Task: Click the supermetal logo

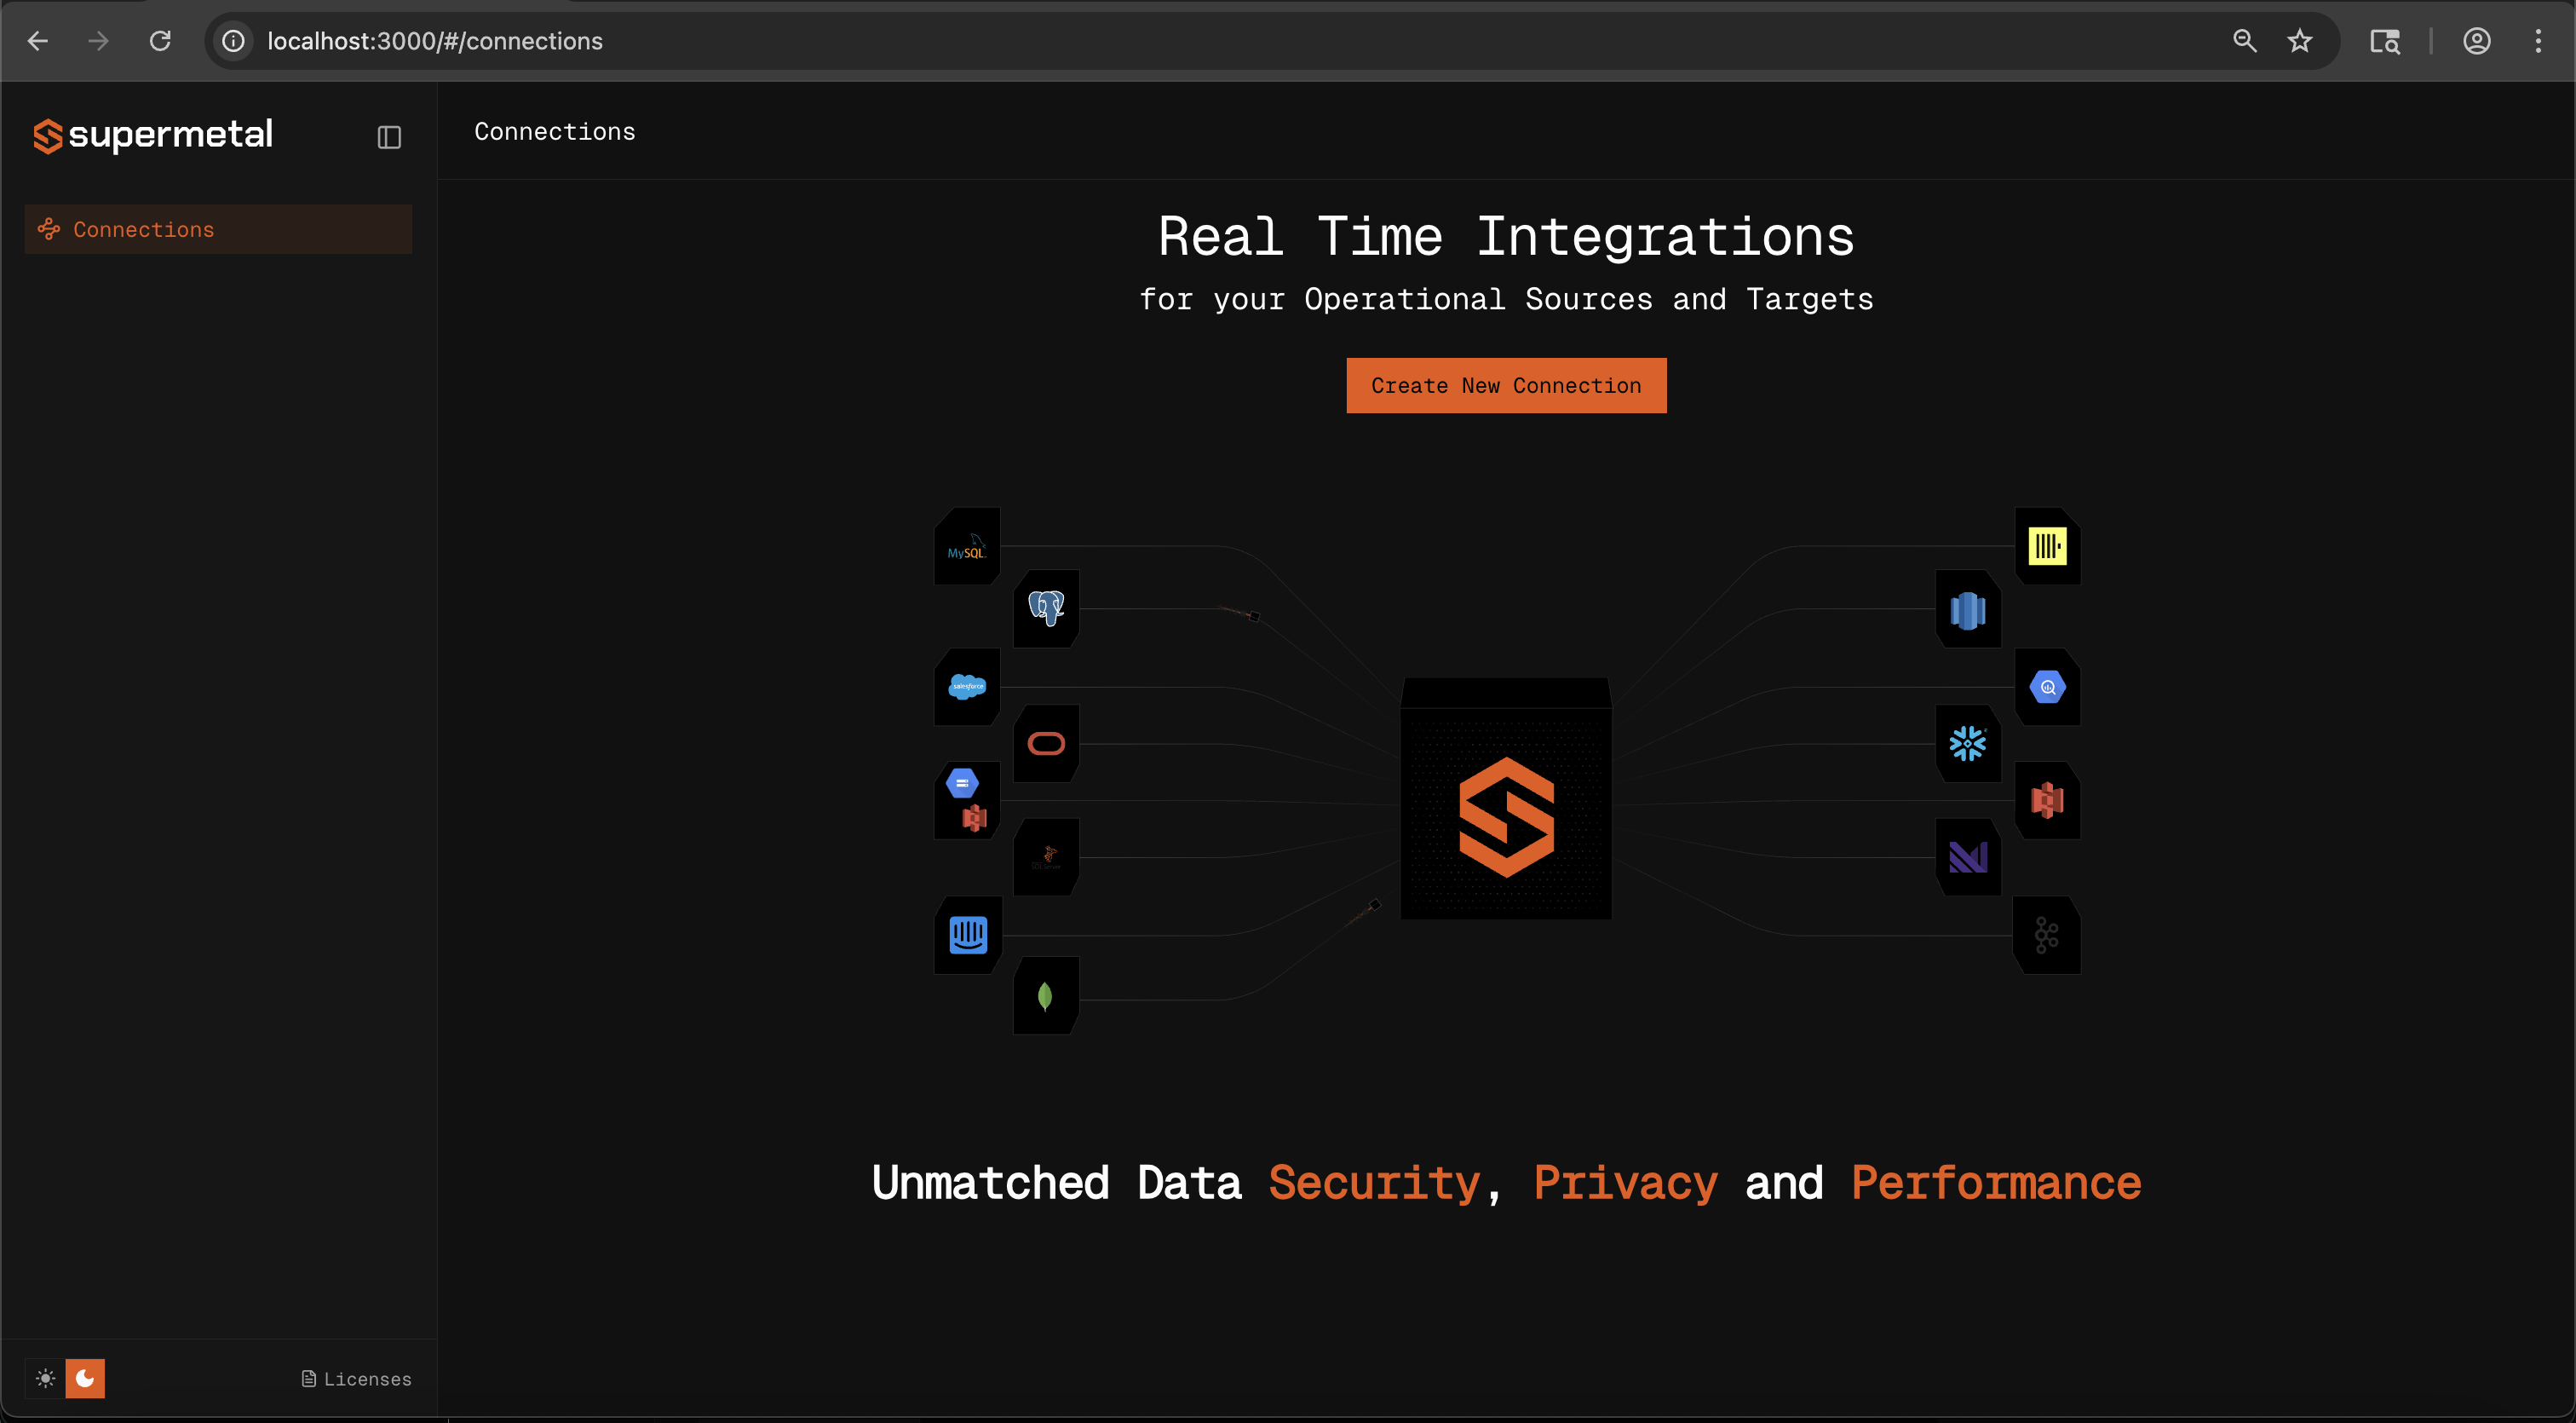Action: coord(153,135)
